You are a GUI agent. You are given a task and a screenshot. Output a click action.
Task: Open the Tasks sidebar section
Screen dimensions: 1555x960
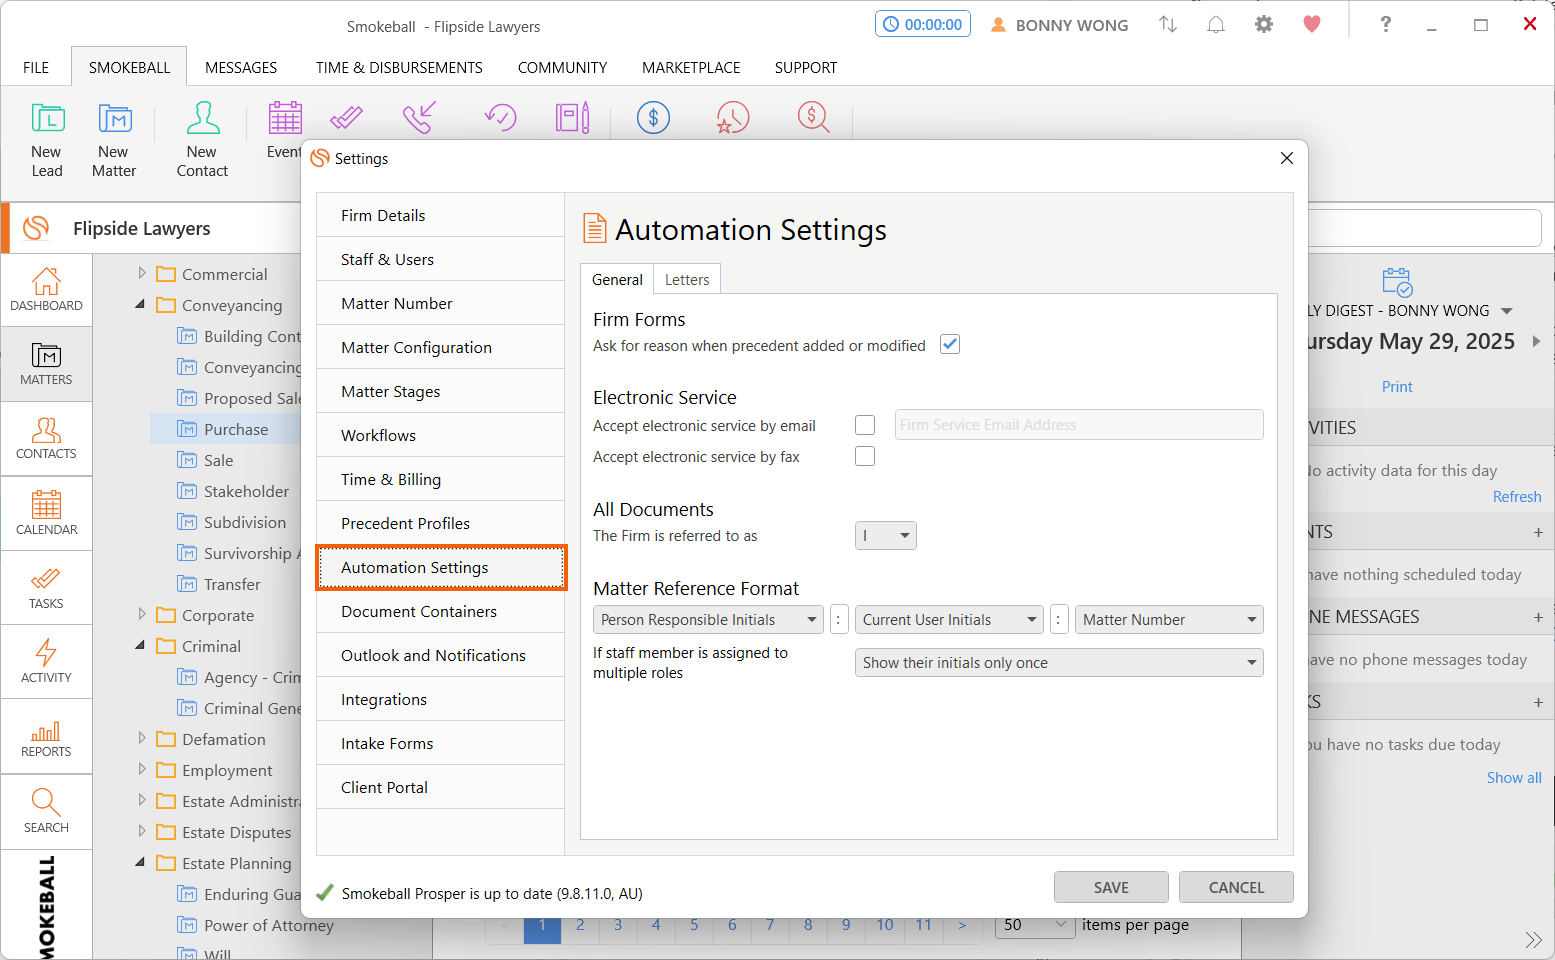click(47, 588)
